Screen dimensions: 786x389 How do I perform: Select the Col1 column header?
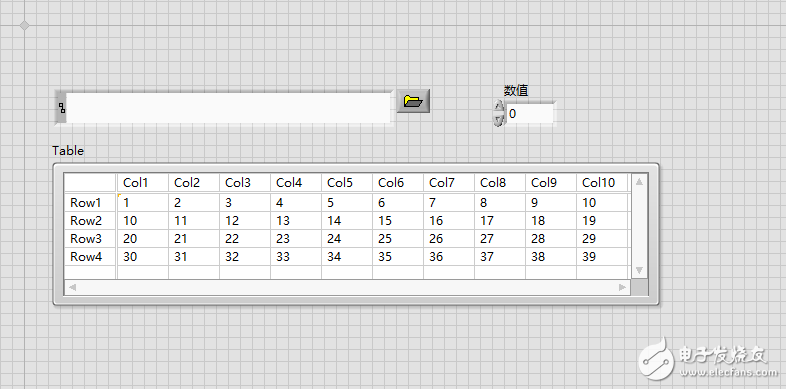(x=143, y=183)
